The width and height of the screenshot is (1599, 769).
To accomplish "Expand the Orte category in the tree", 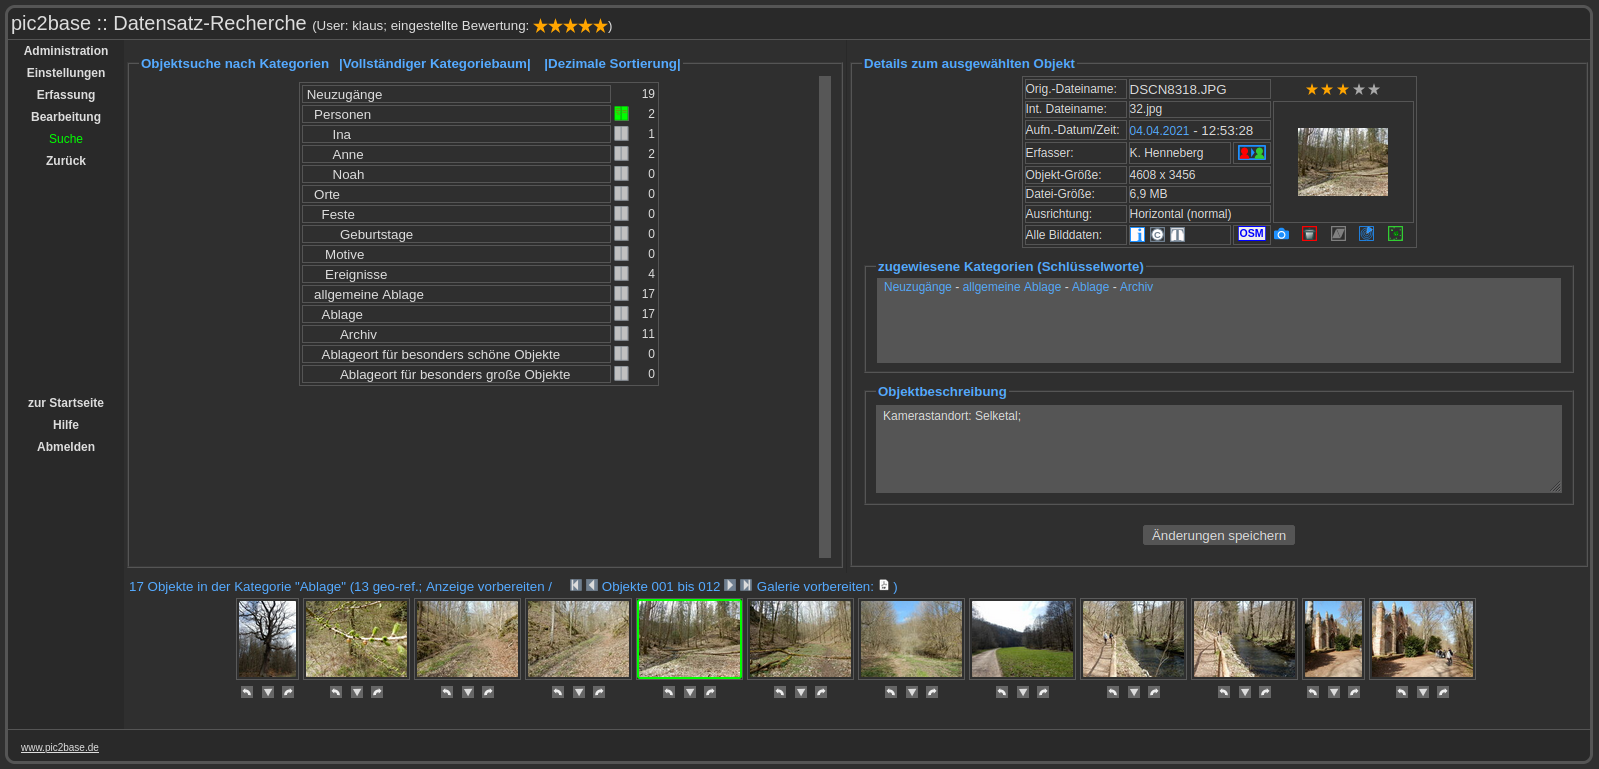I will 327,194.
